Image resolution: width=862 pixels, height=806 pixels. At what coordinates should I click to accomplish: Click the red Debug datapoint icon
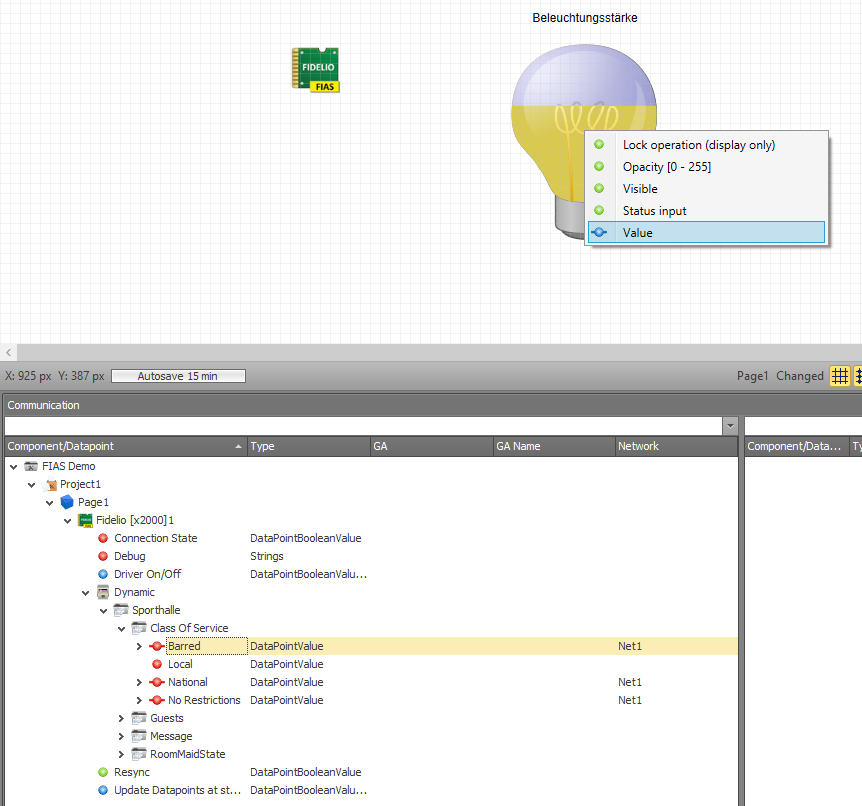[x=103, y=556]
